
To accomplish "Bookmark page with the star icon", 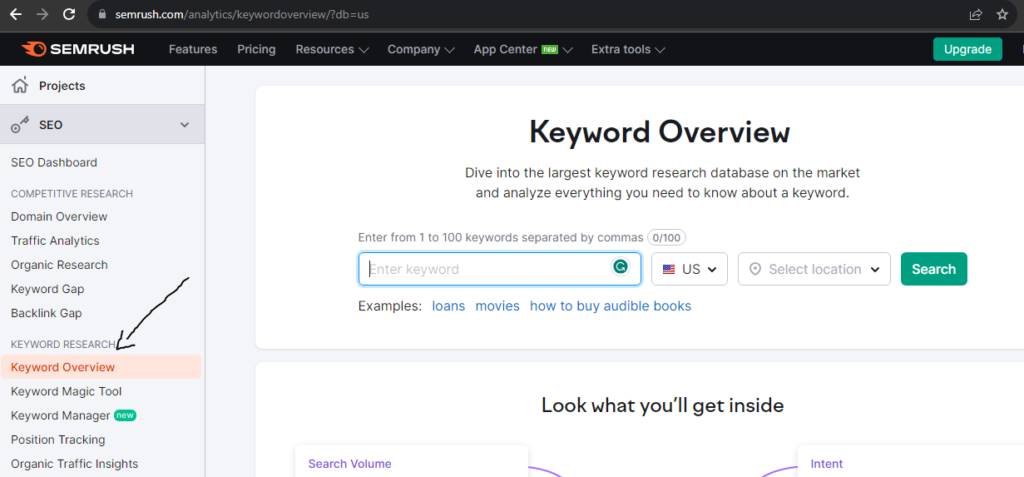I will 1002,14.
